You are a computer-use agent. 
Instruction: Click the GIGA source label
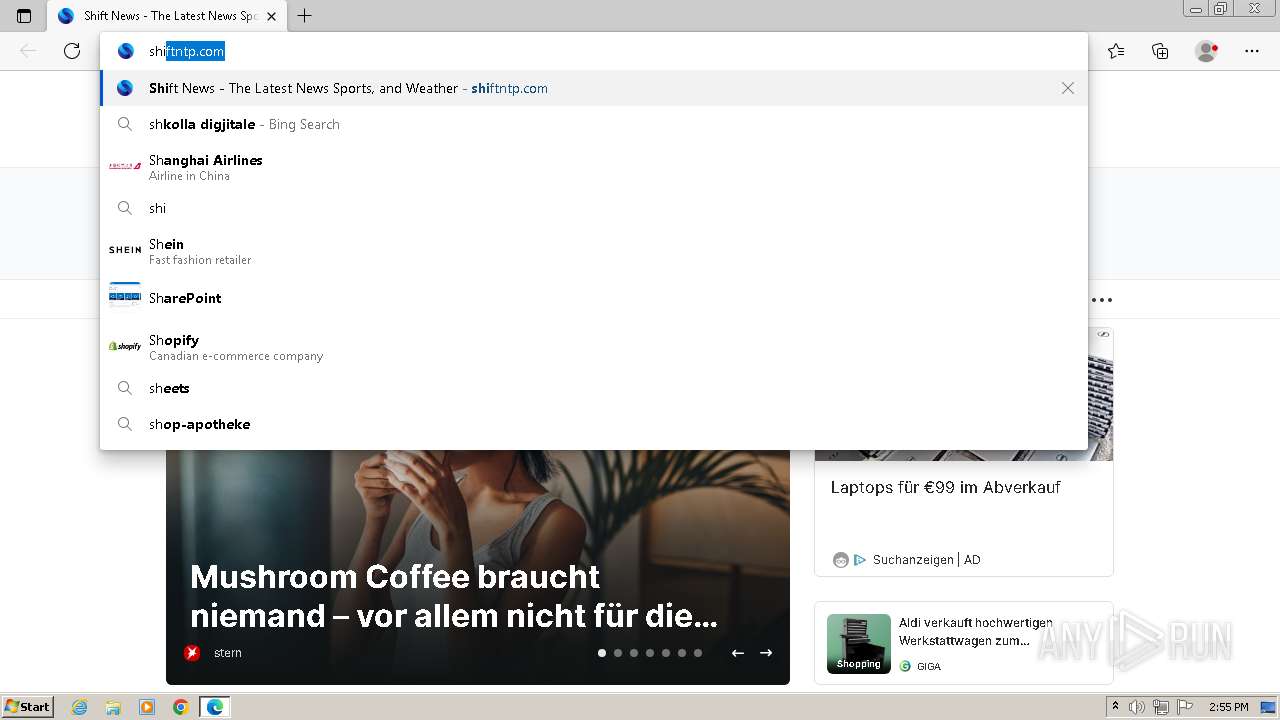[929, 666]
